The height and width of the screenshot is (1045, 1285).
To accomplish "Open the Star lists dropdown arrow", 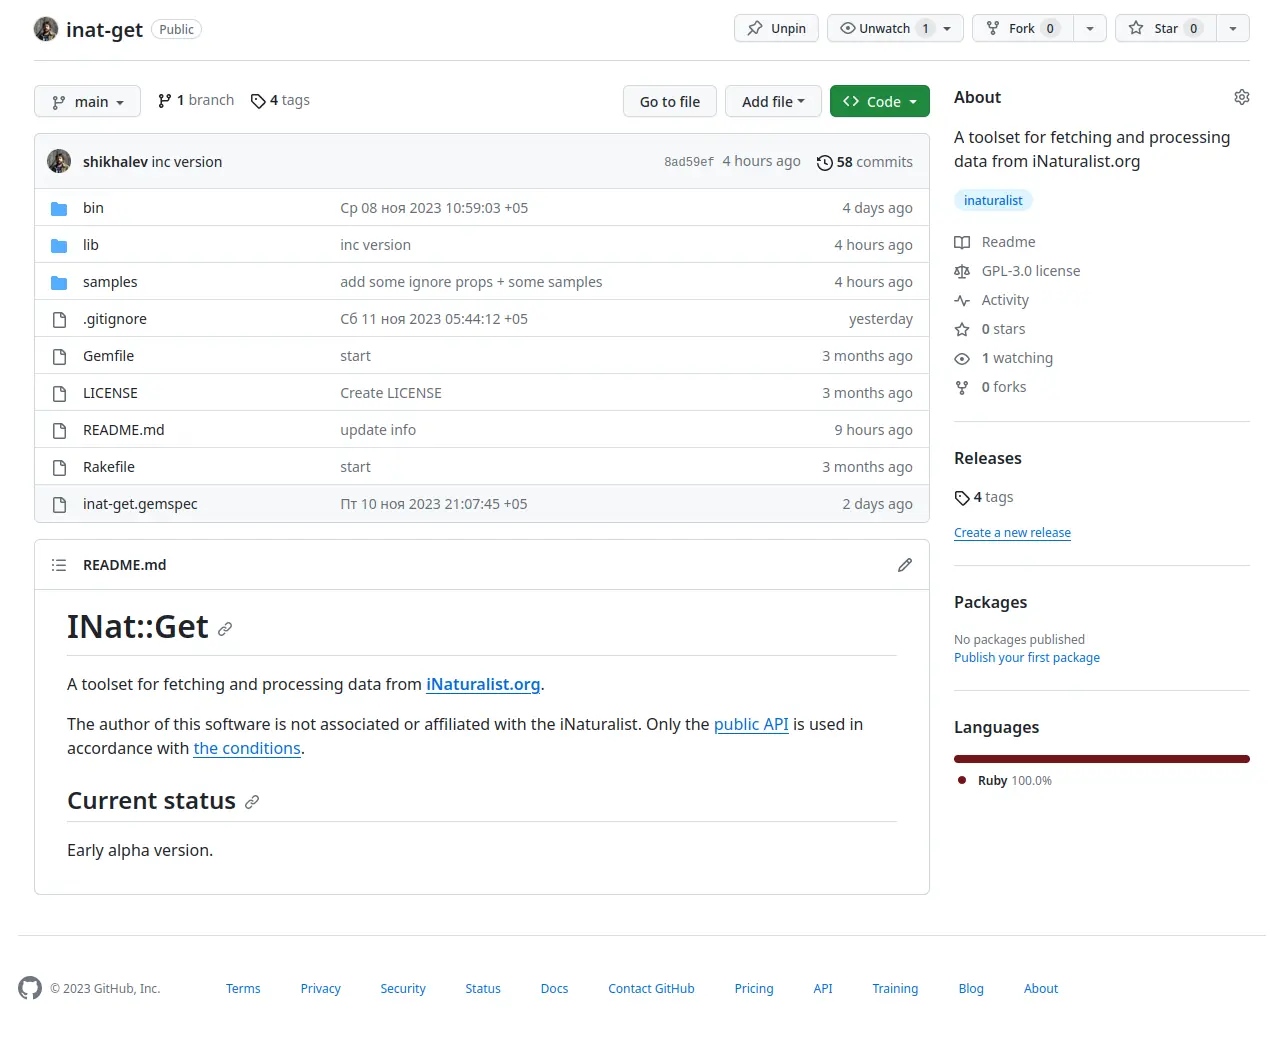I will [x=1233, y=28].
